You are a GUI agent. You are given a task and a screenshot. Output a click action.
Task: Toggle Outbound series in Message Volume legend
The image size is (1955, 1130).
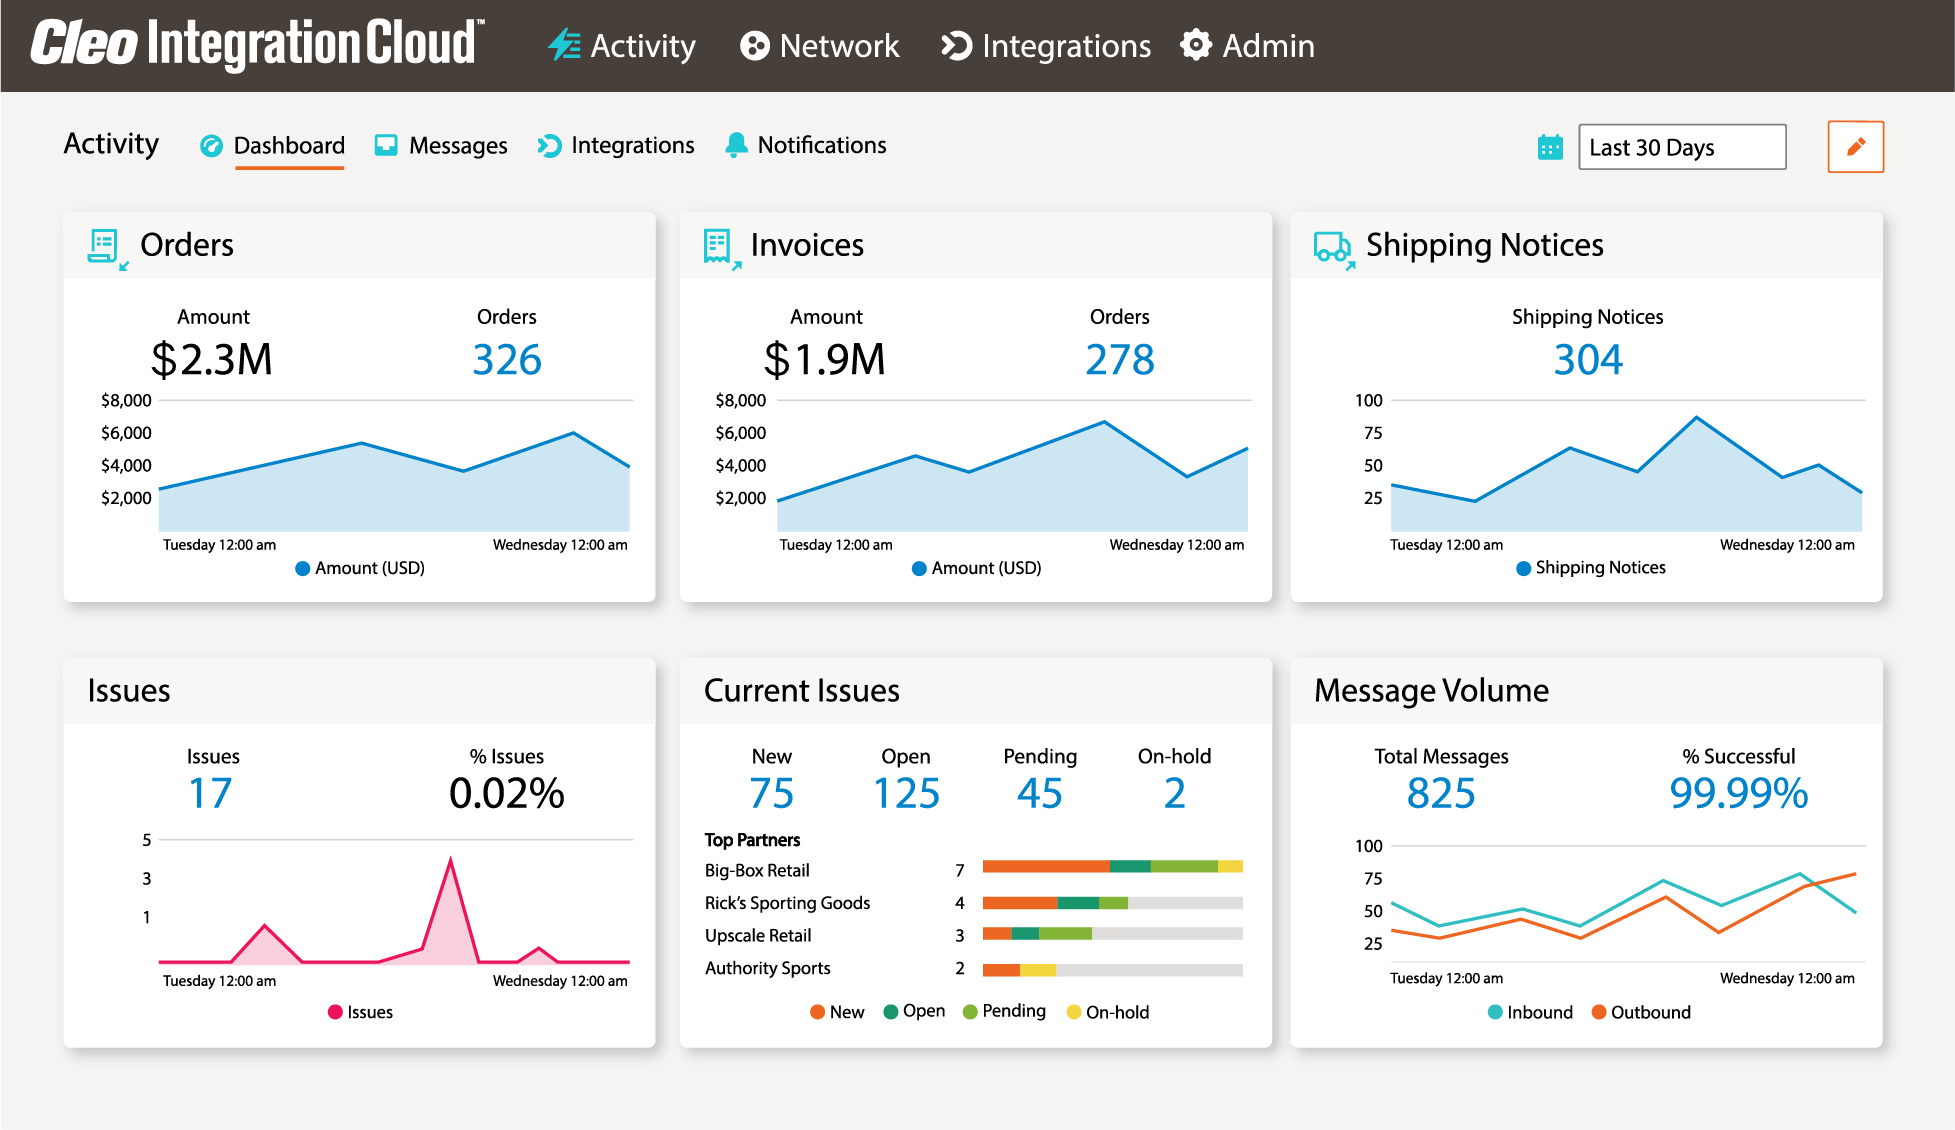point(1640,1012)
